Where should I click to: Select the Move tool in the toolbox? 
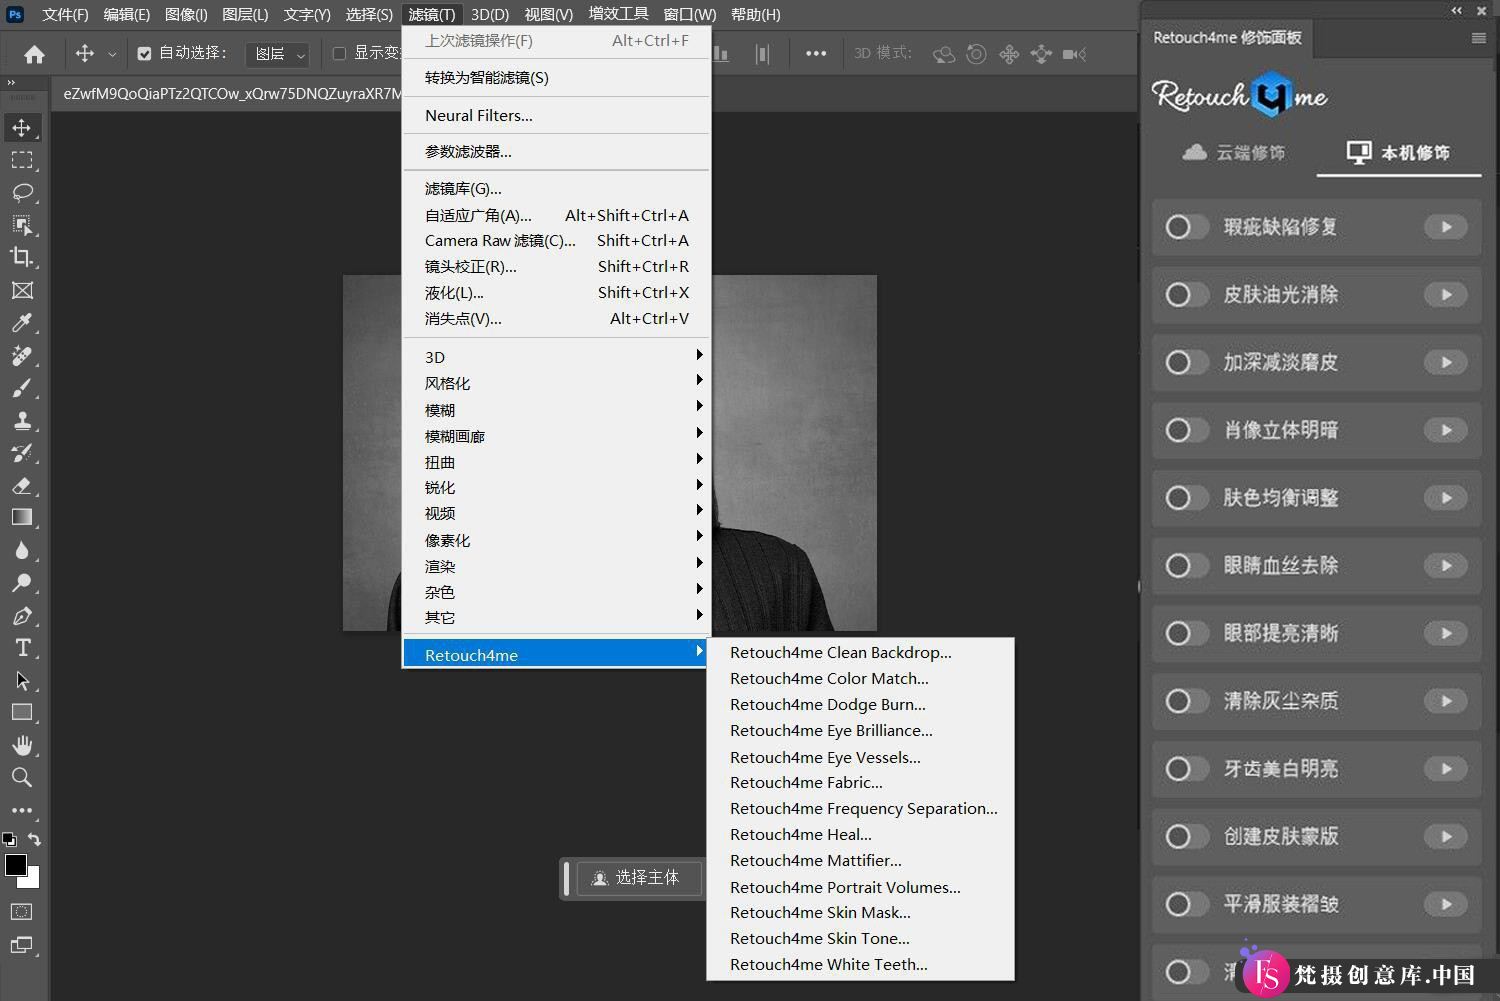pos(22,128)
